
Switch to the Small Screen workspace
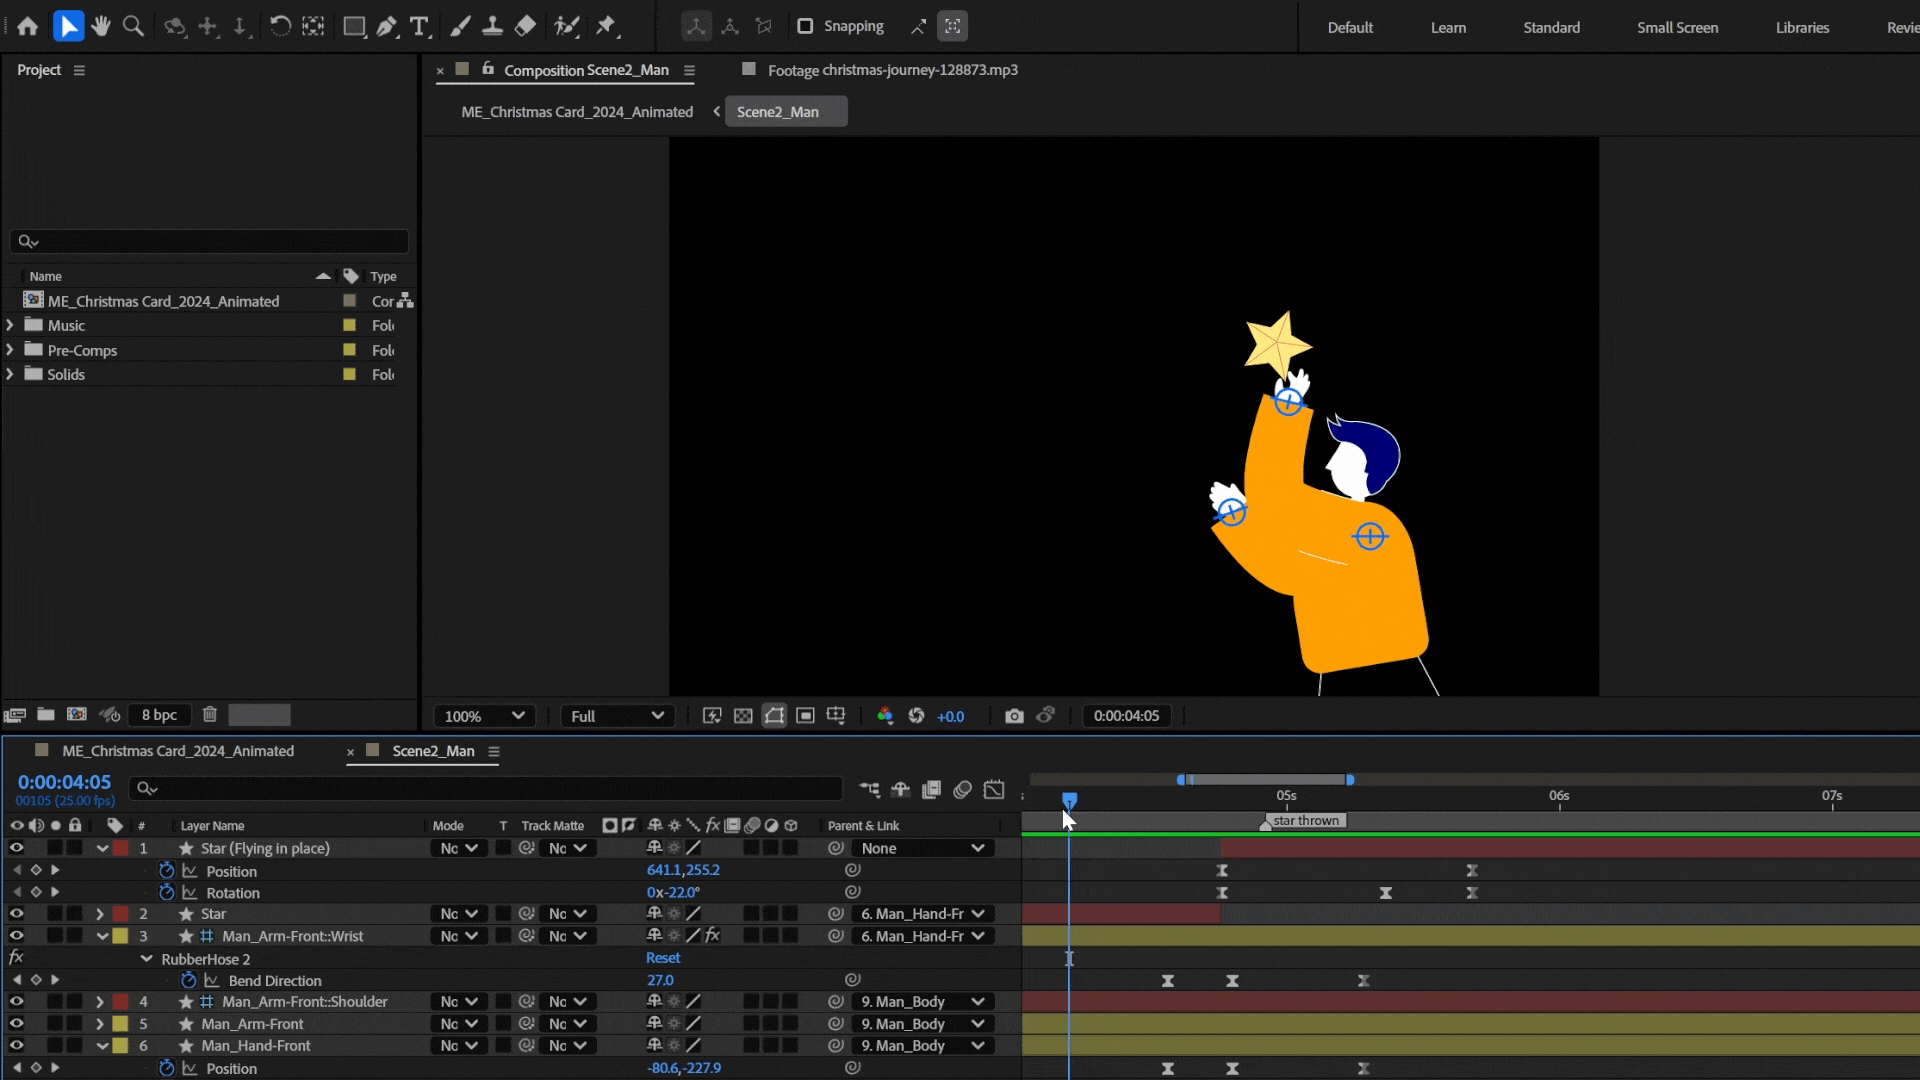pyautogui.click(x=1678, y=28)
